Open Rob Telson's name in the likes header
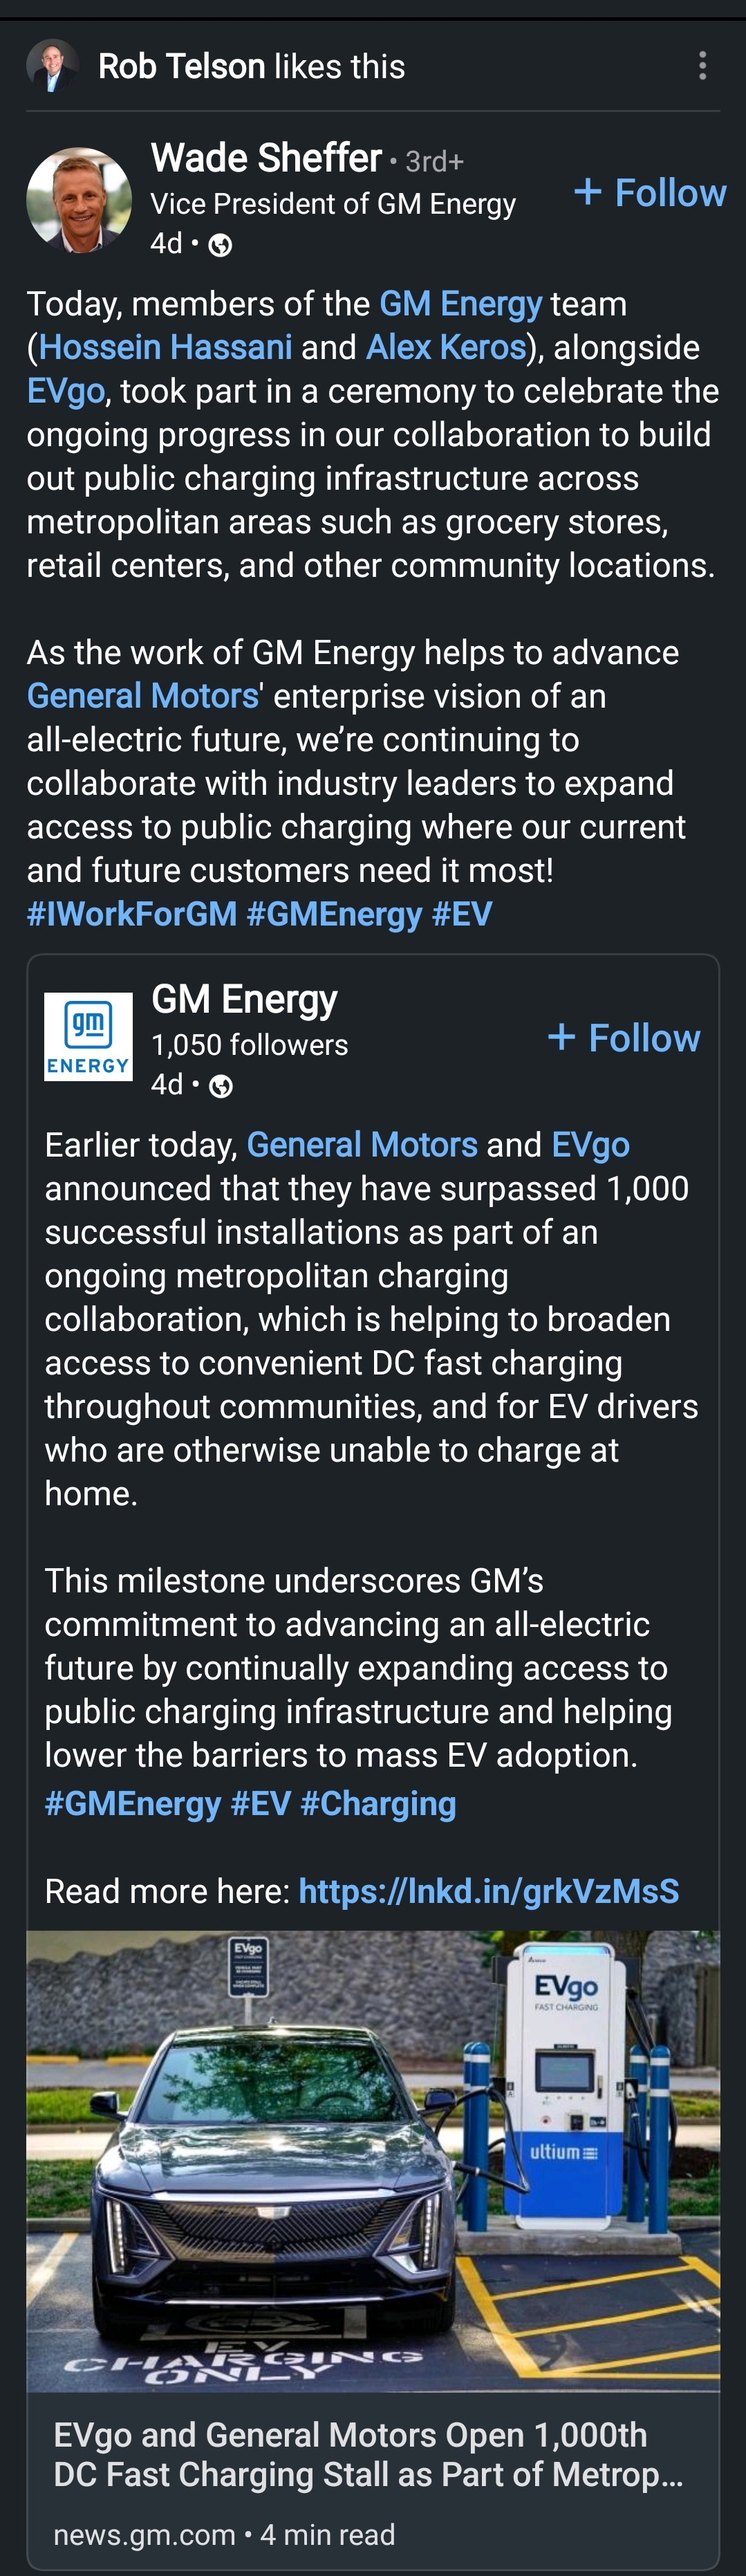The image size is (746, 2576). coord(181,66)
